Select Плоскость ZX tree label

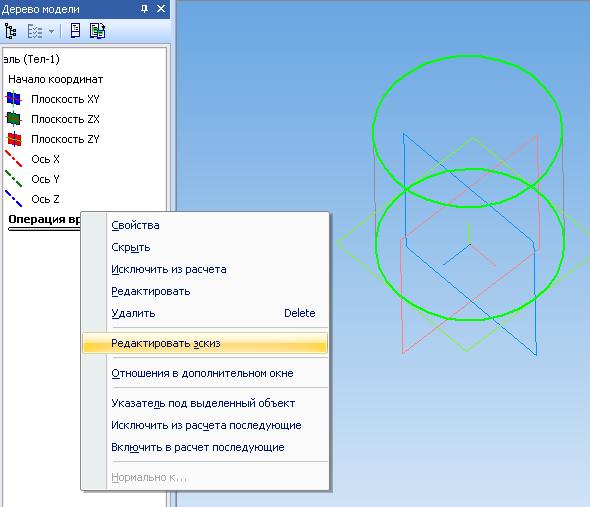coord(65,119)
